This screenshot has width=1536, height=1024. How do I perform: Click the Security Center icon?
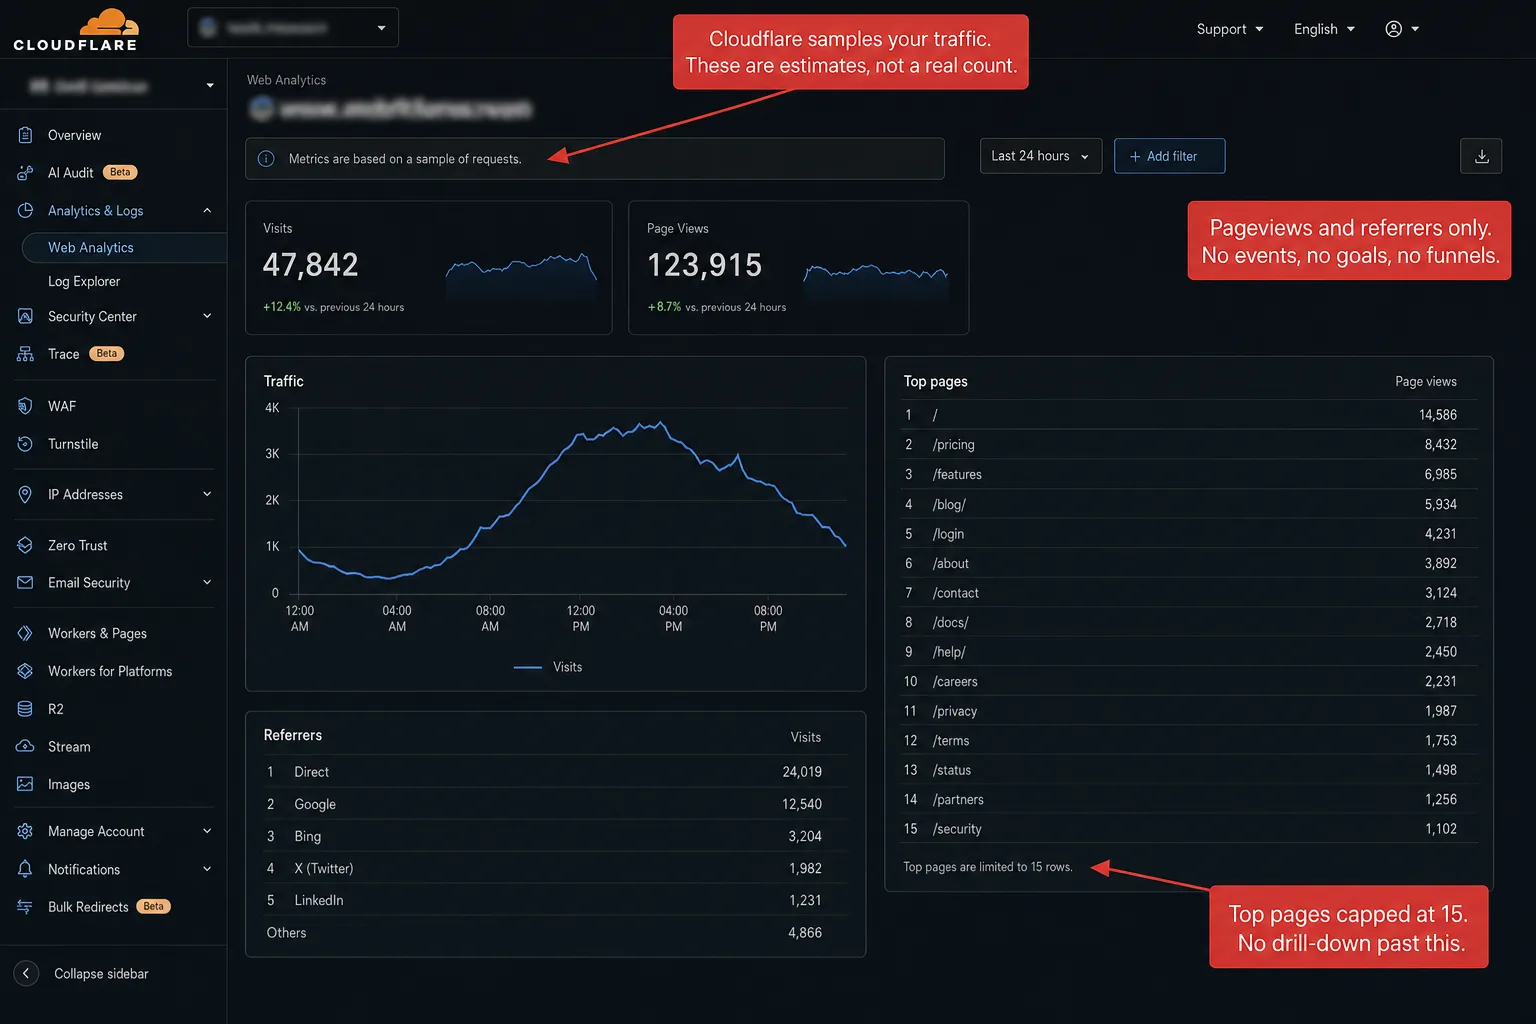[25, 316]
